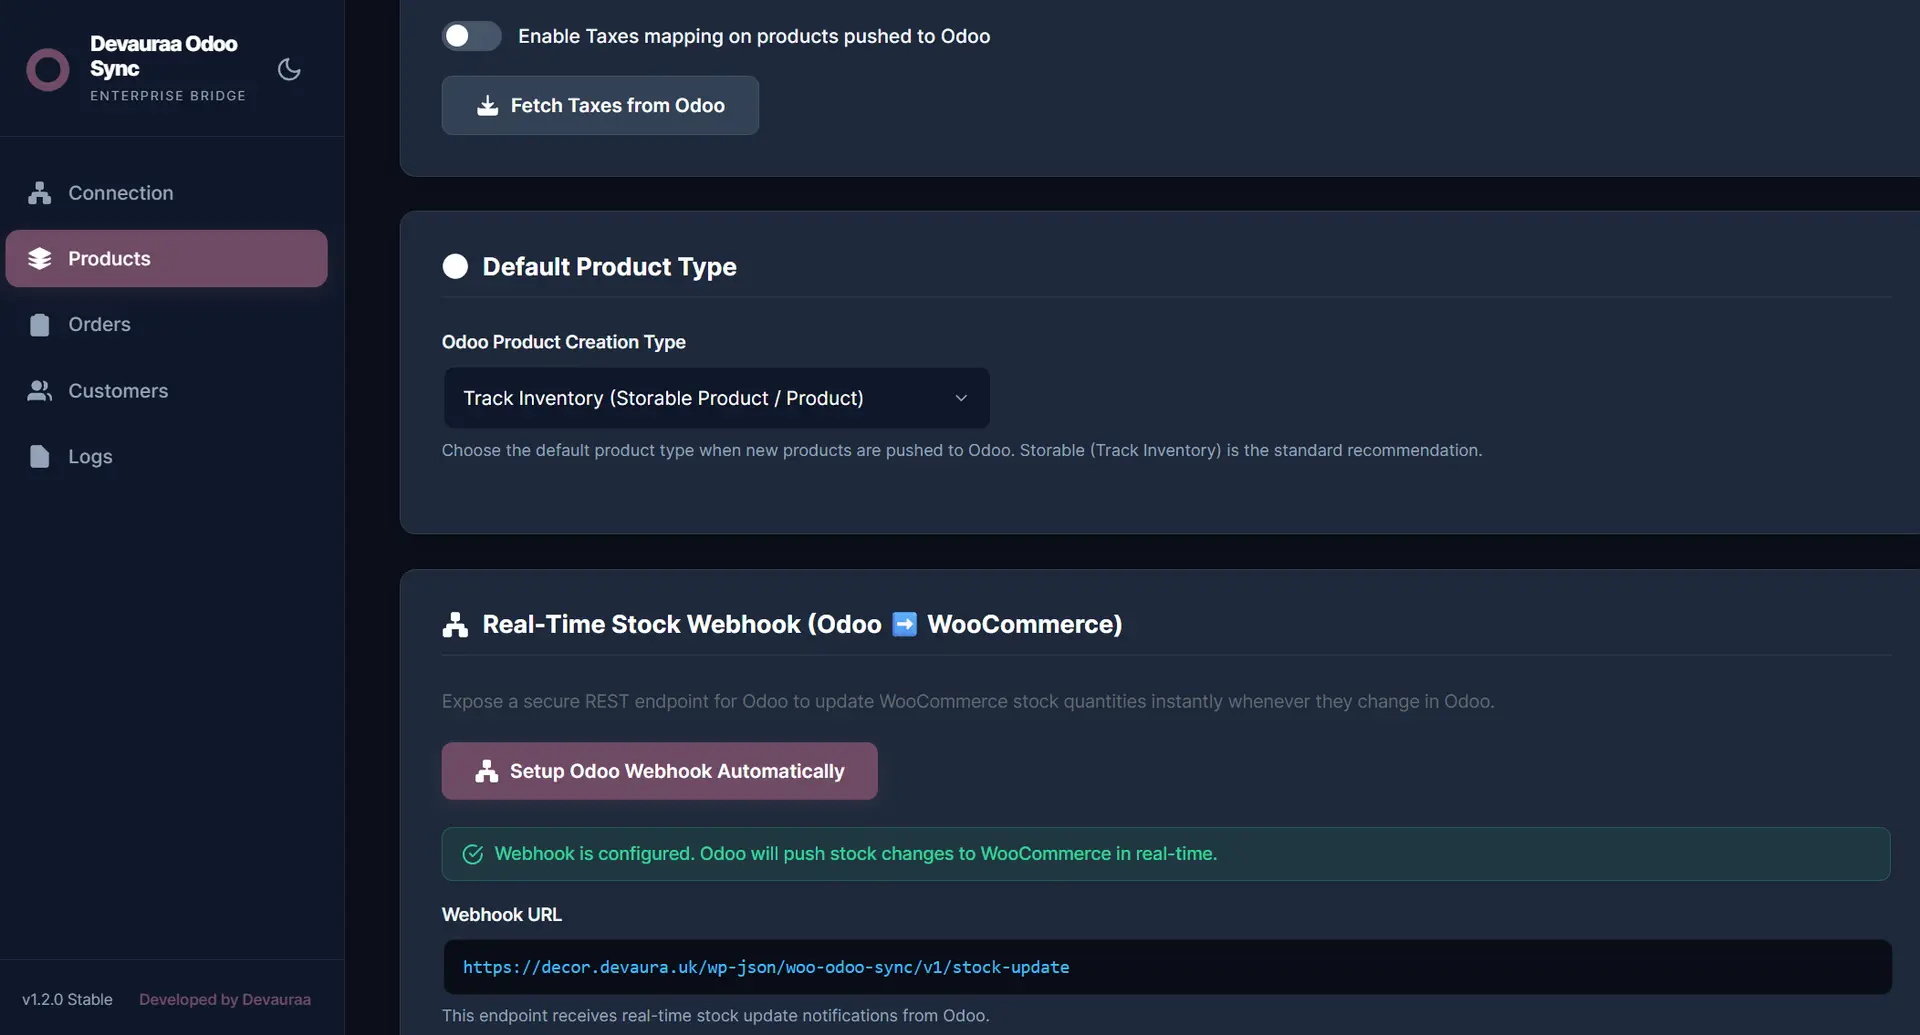Screen dimensions: 1920x1035
Task: Toggle dark mode moon icon
Action: (289, 69)
